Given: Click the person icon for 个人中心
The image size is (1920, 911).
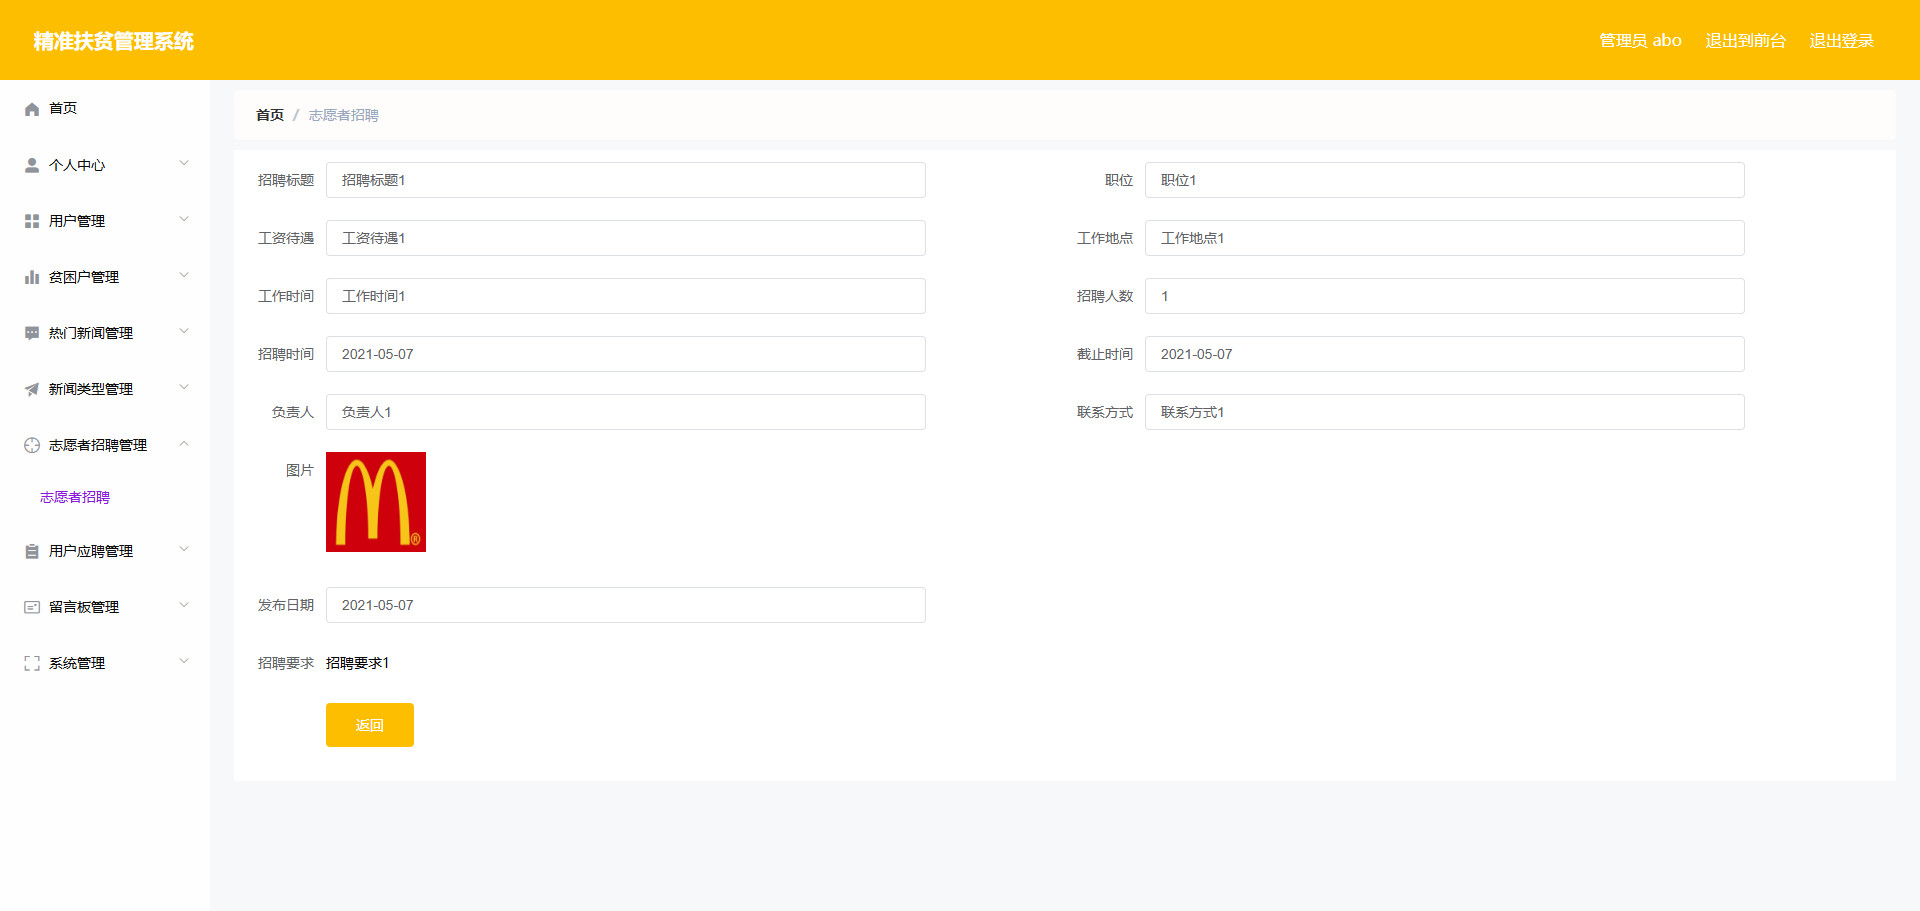Looking at the screenshot, I should point(32,165).
